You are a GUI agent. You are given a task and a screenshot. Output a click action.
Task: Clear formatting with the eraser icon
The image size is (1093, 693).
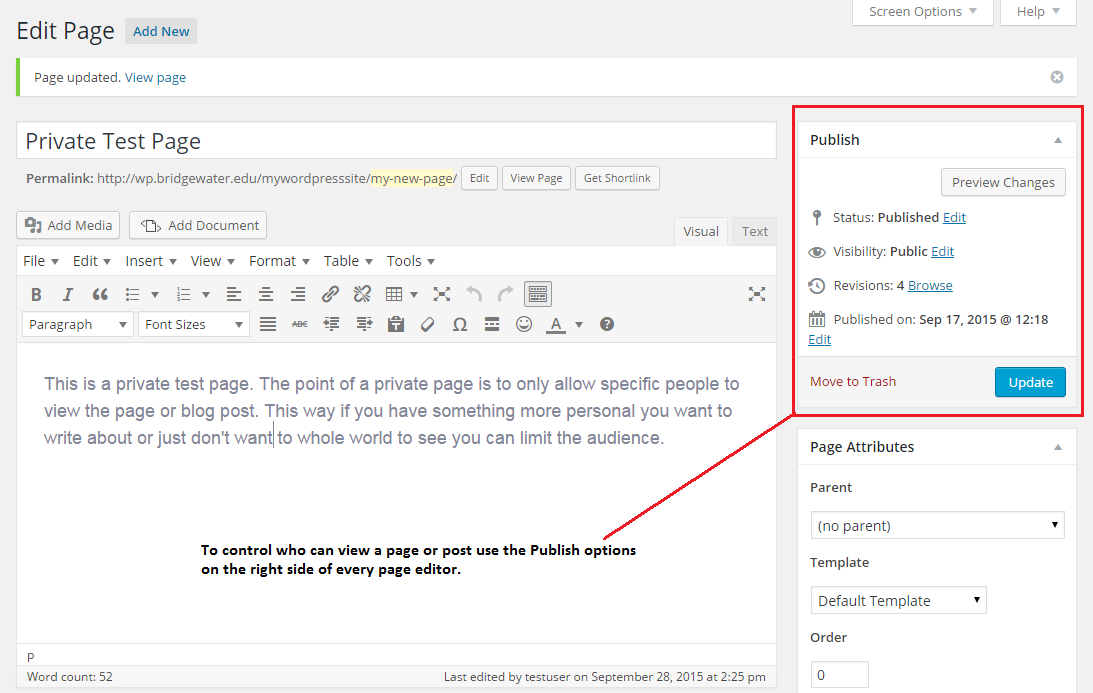click(428, 324)
